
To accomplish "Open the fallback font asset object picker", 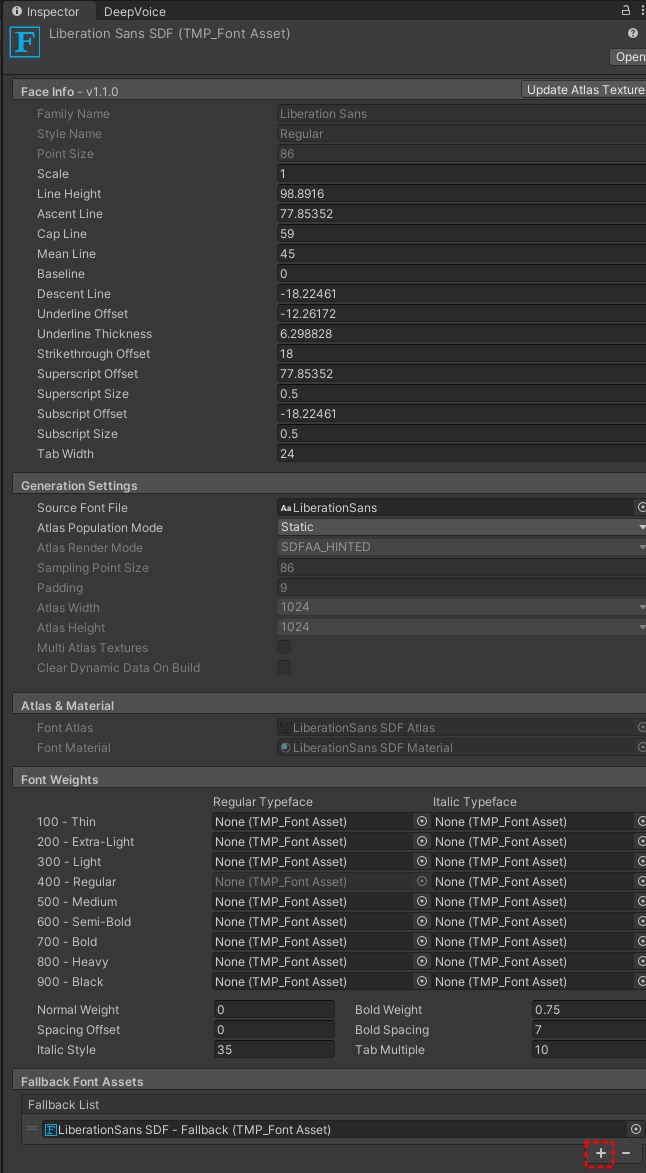I will pos(636,1130).
